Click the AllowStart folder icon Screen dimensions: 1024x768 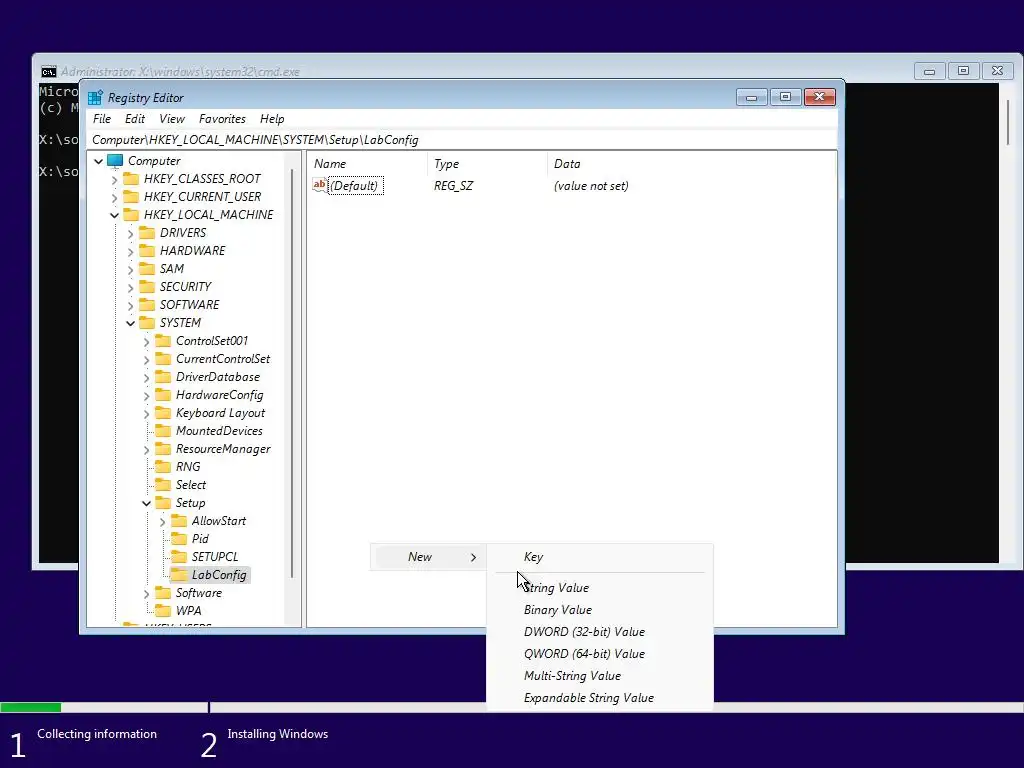point(179,521)
